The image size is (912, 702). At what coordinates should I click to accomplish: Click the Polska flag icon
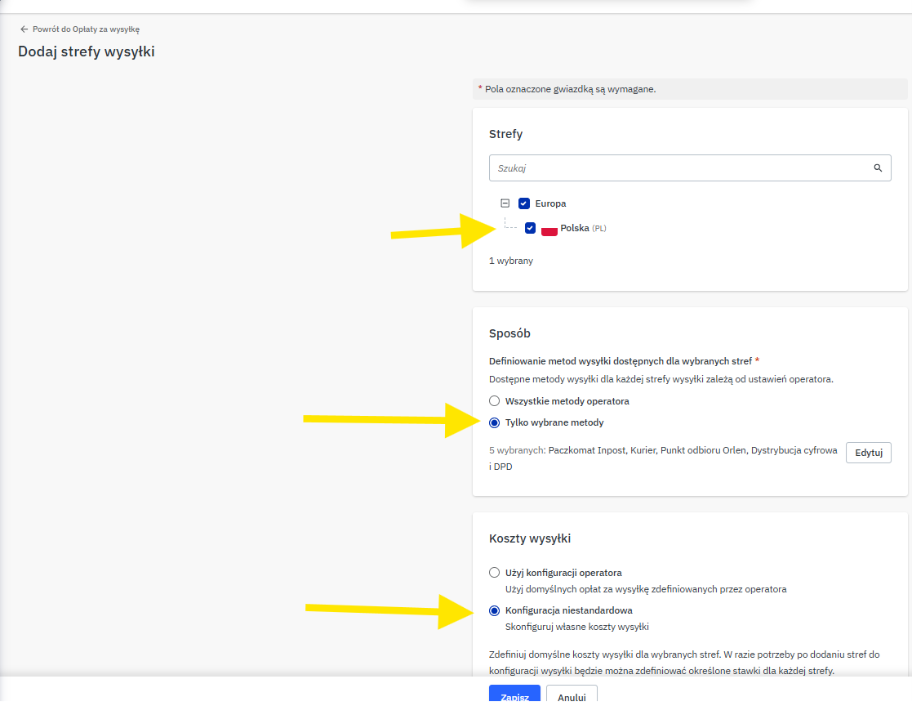(x=549, y=229)
